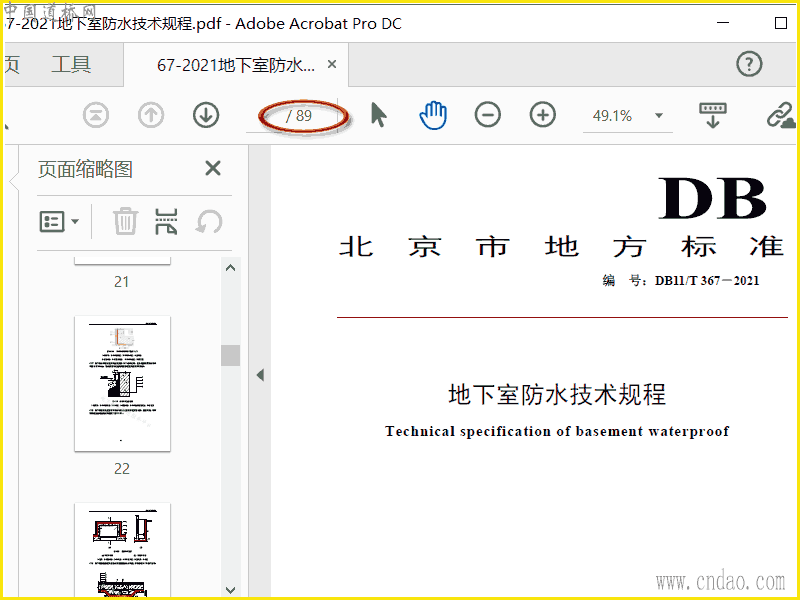Screen dimensions: 800x600
Task: Maximize the Acrobat window
Action: pyautogui.click(x=781, y=23)
